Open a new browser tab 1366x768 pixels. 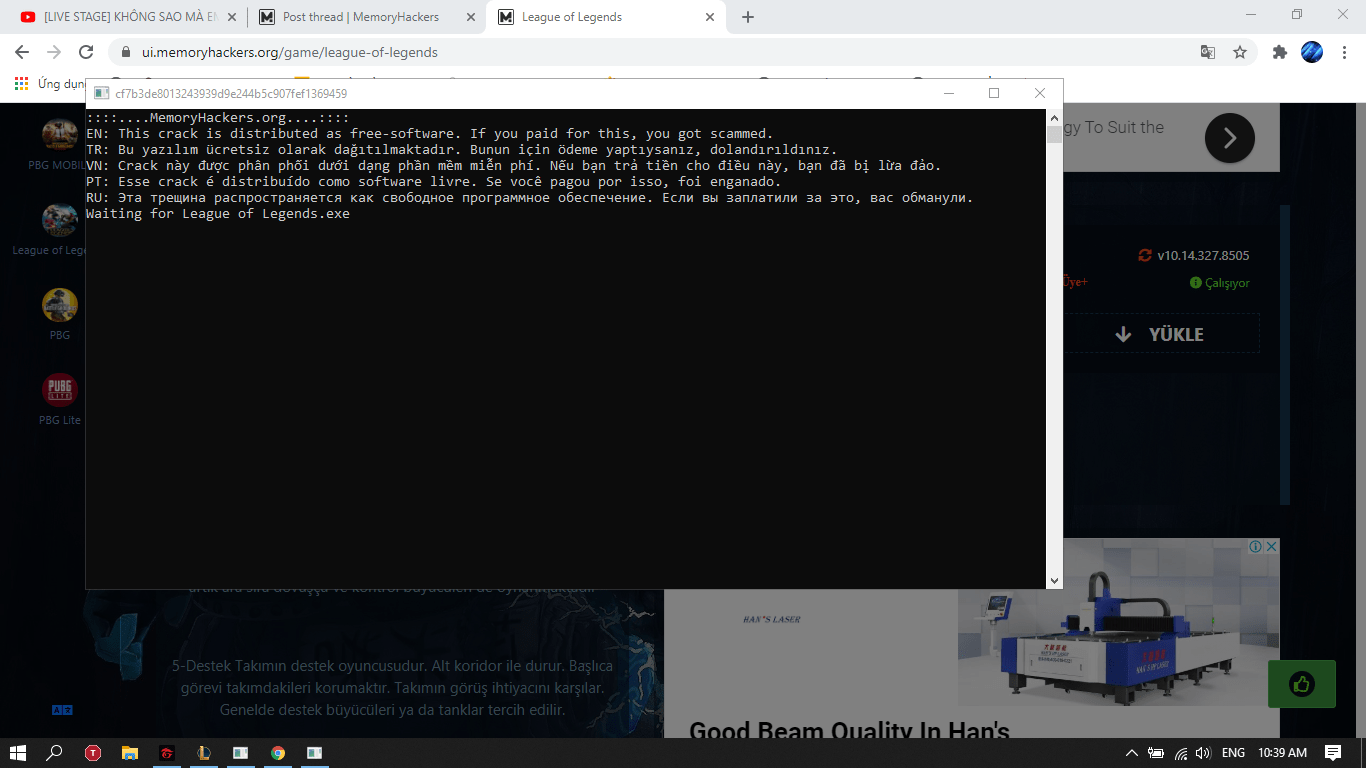748,17
